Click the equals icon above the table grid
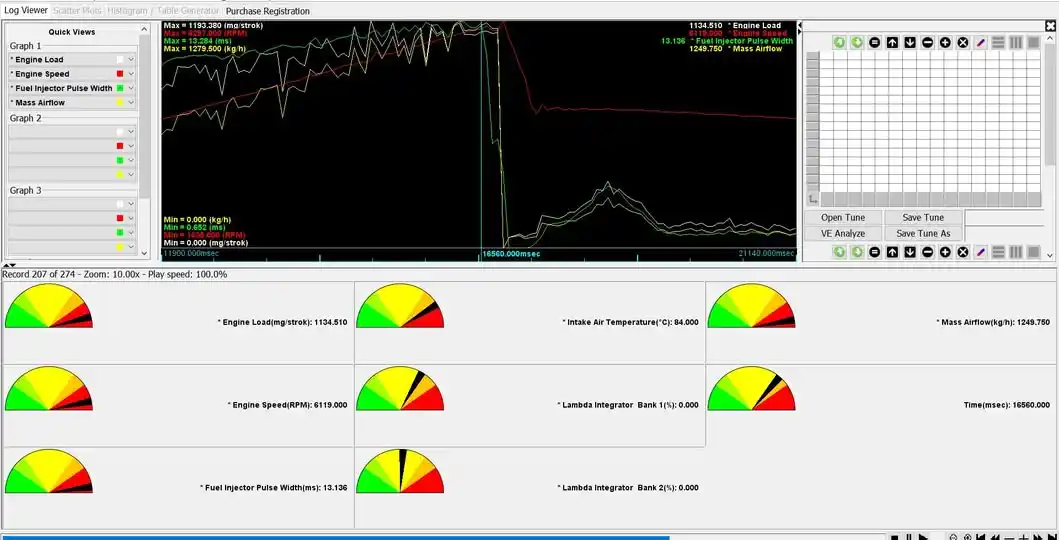Screen dimensions: 1059x540 tap(874, 43)
